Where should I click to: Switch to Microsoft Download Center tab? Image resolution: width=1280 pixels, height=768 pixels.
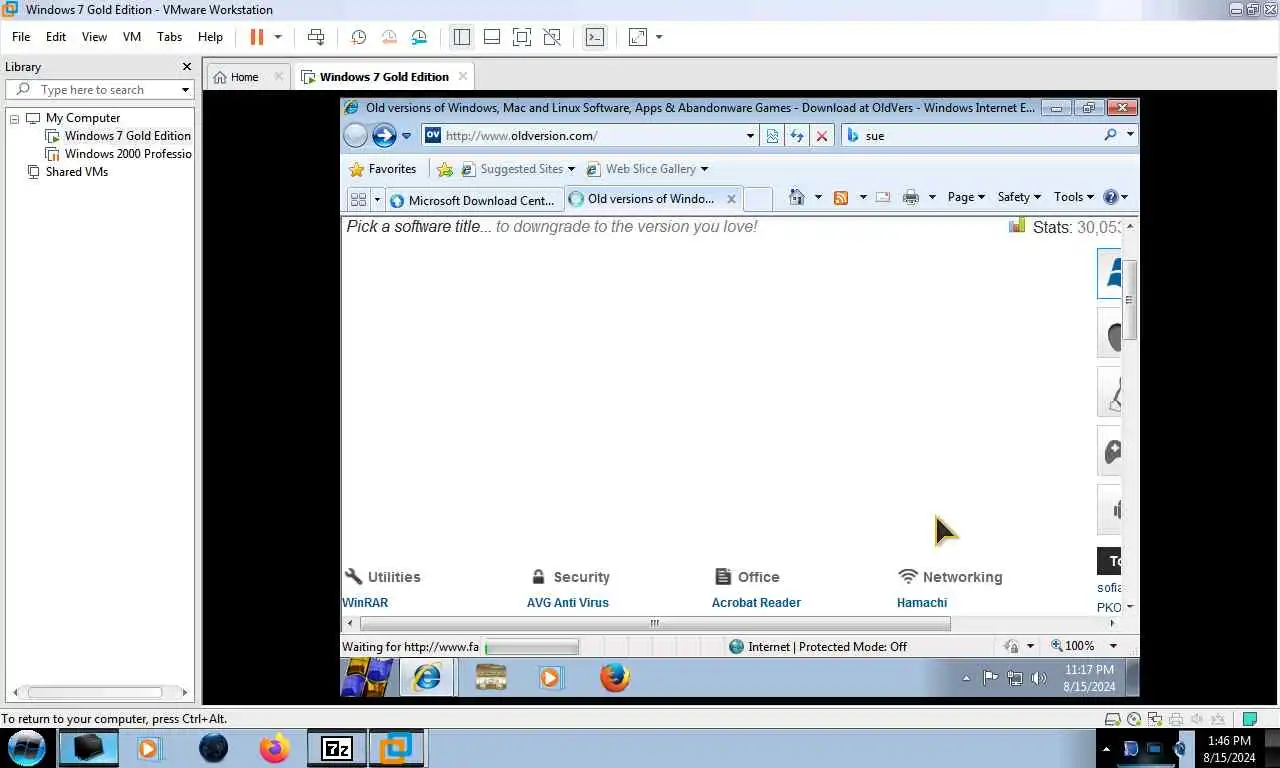coord(474,200)
